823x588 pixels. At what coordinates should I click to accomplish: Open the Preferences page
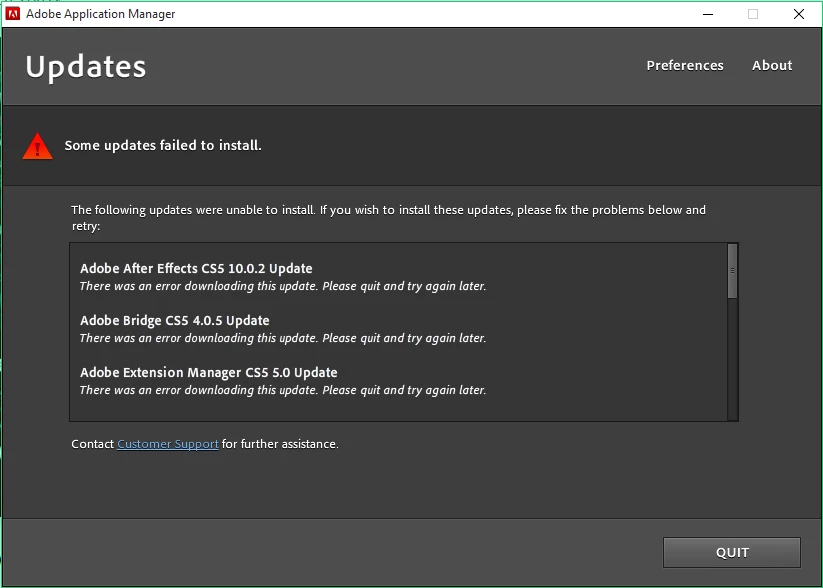pos(685,65)
